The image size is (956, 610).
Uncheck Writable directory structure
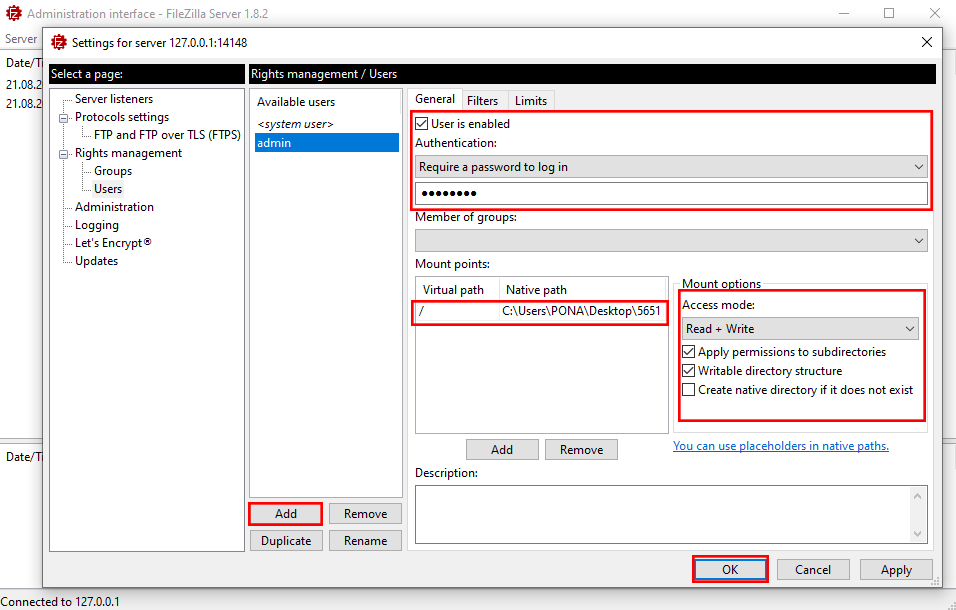click(x=688, y=371)
